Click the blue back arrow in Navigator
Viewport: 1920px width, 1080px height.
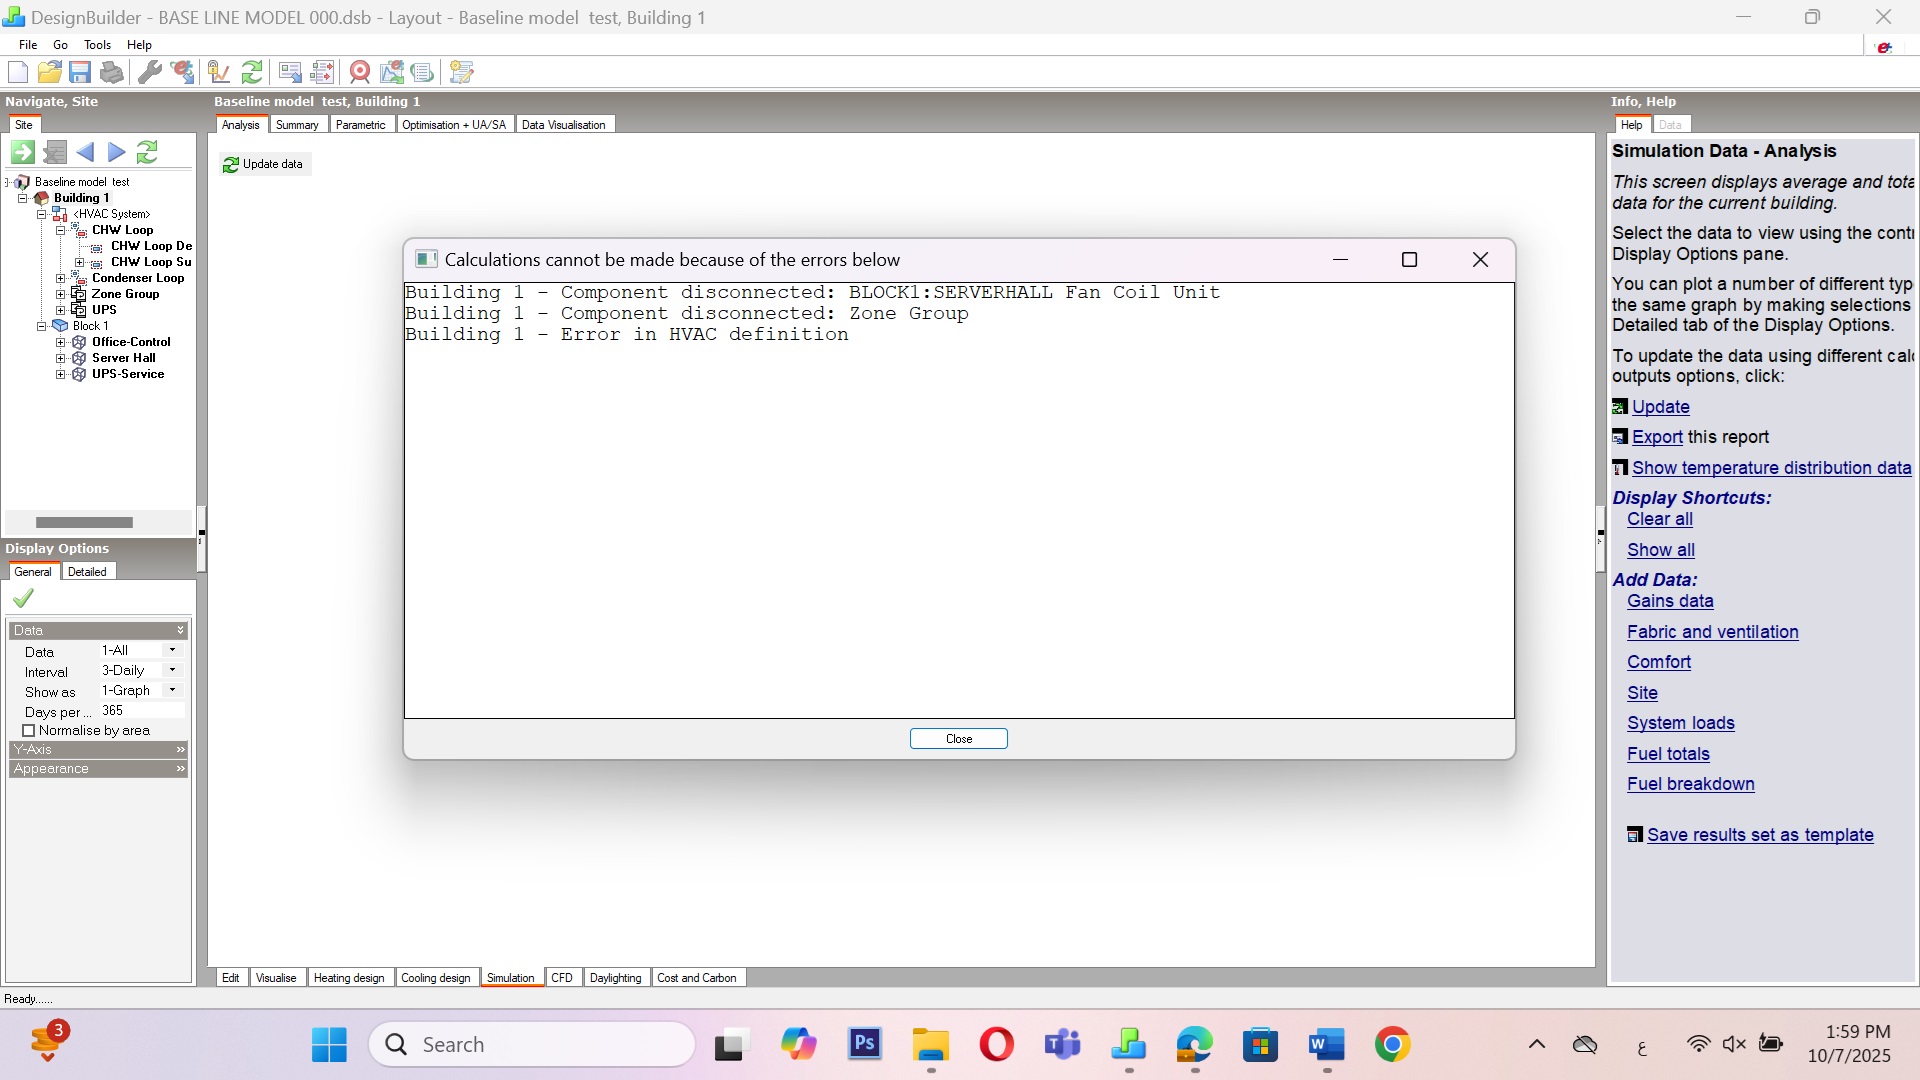[x=85, y=152]
